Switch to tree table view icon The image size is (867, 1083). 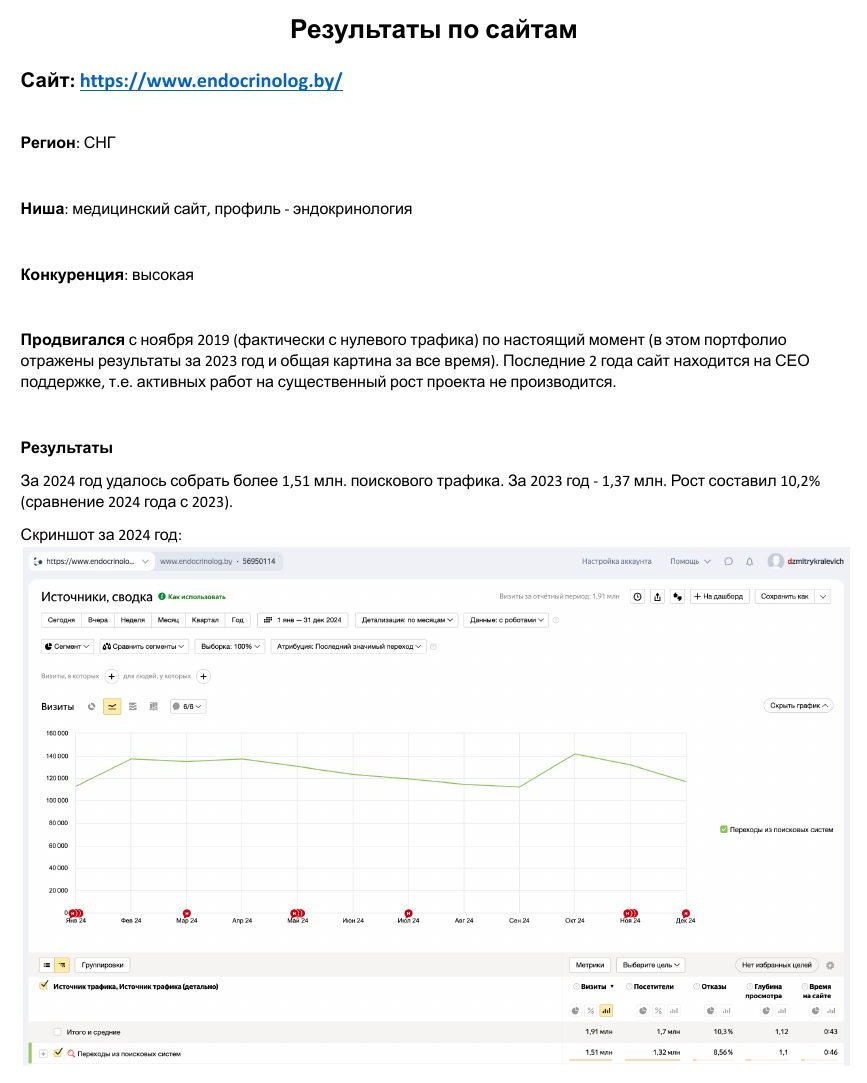(x=61, y=965)
